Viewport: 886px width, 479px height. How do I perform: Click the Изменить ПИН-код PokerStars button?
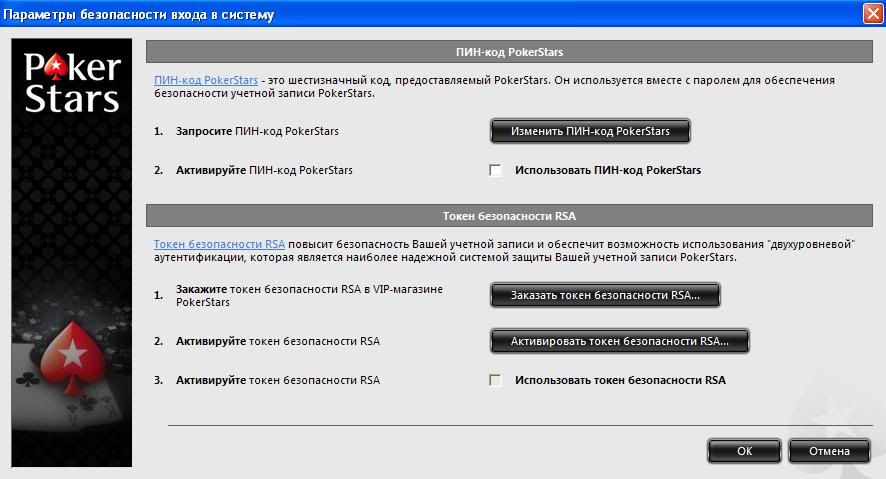(590, 131)
